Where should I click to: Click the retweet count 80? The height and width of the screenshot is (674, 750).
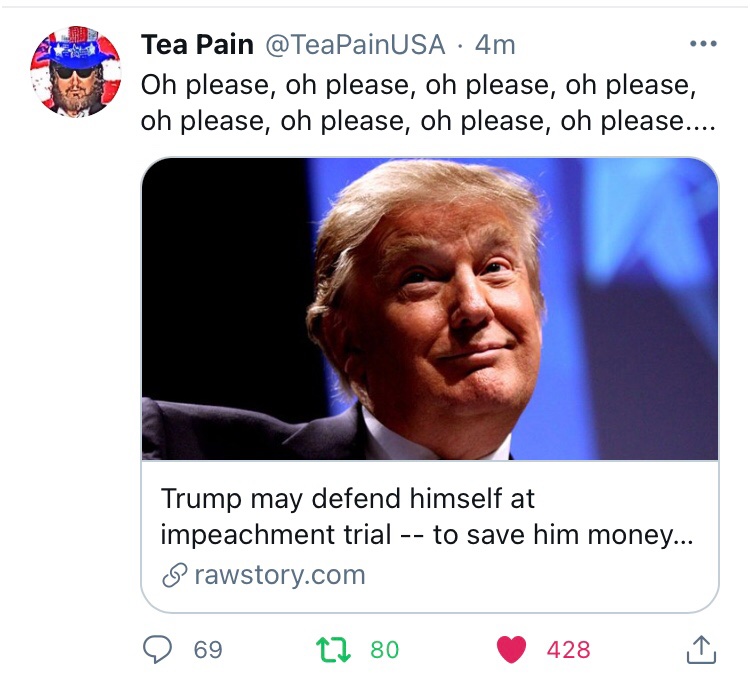pyautogui.click(x=384, y=650)
